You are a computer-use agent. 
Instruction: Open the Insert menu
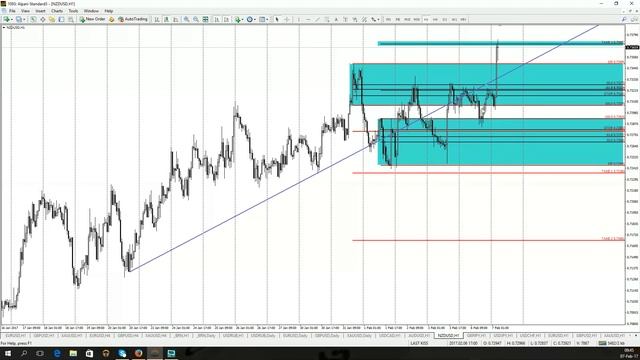40,11
